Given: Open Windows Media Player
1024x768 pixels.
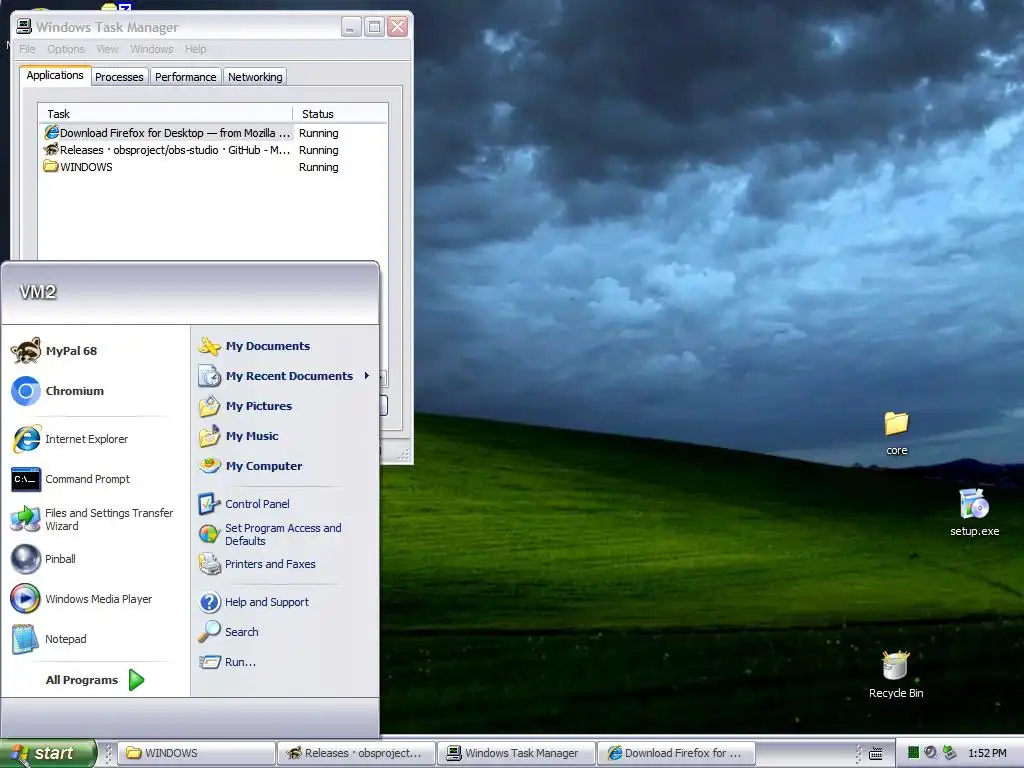Looking at the screenshot, I should point(82,599).
